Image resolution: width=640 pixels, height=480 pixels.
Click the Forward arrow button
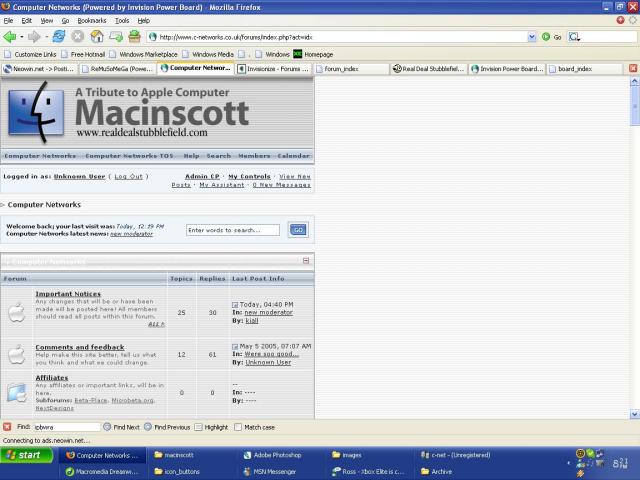click(34, 37)
